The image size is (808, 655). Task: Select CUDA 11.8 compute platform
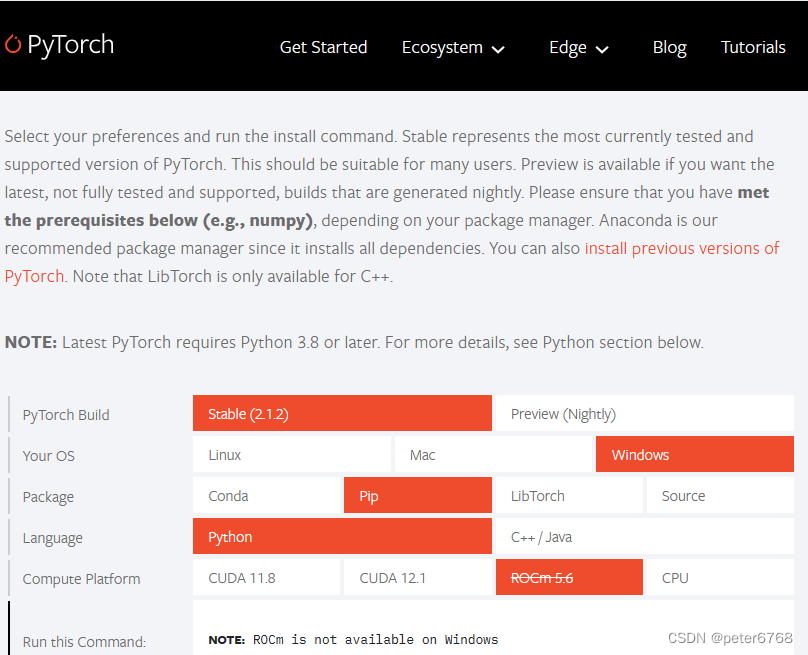coord(266,577)
